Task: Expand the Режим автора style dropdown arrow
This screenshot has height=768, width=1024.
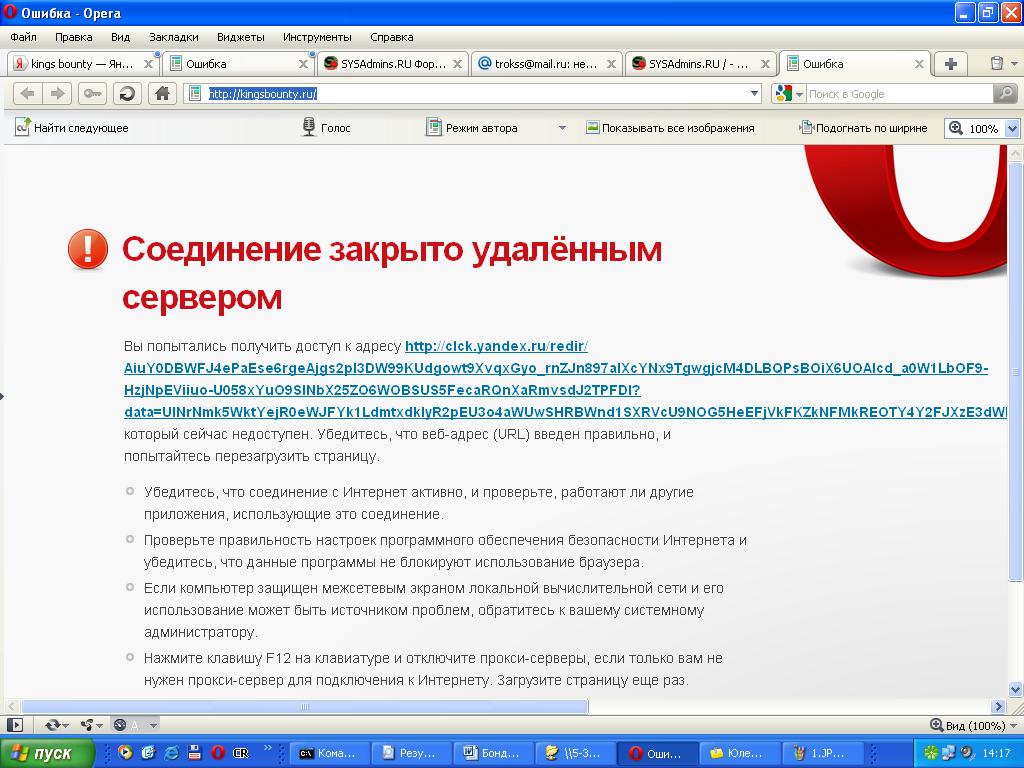Action: click(562, 128)
